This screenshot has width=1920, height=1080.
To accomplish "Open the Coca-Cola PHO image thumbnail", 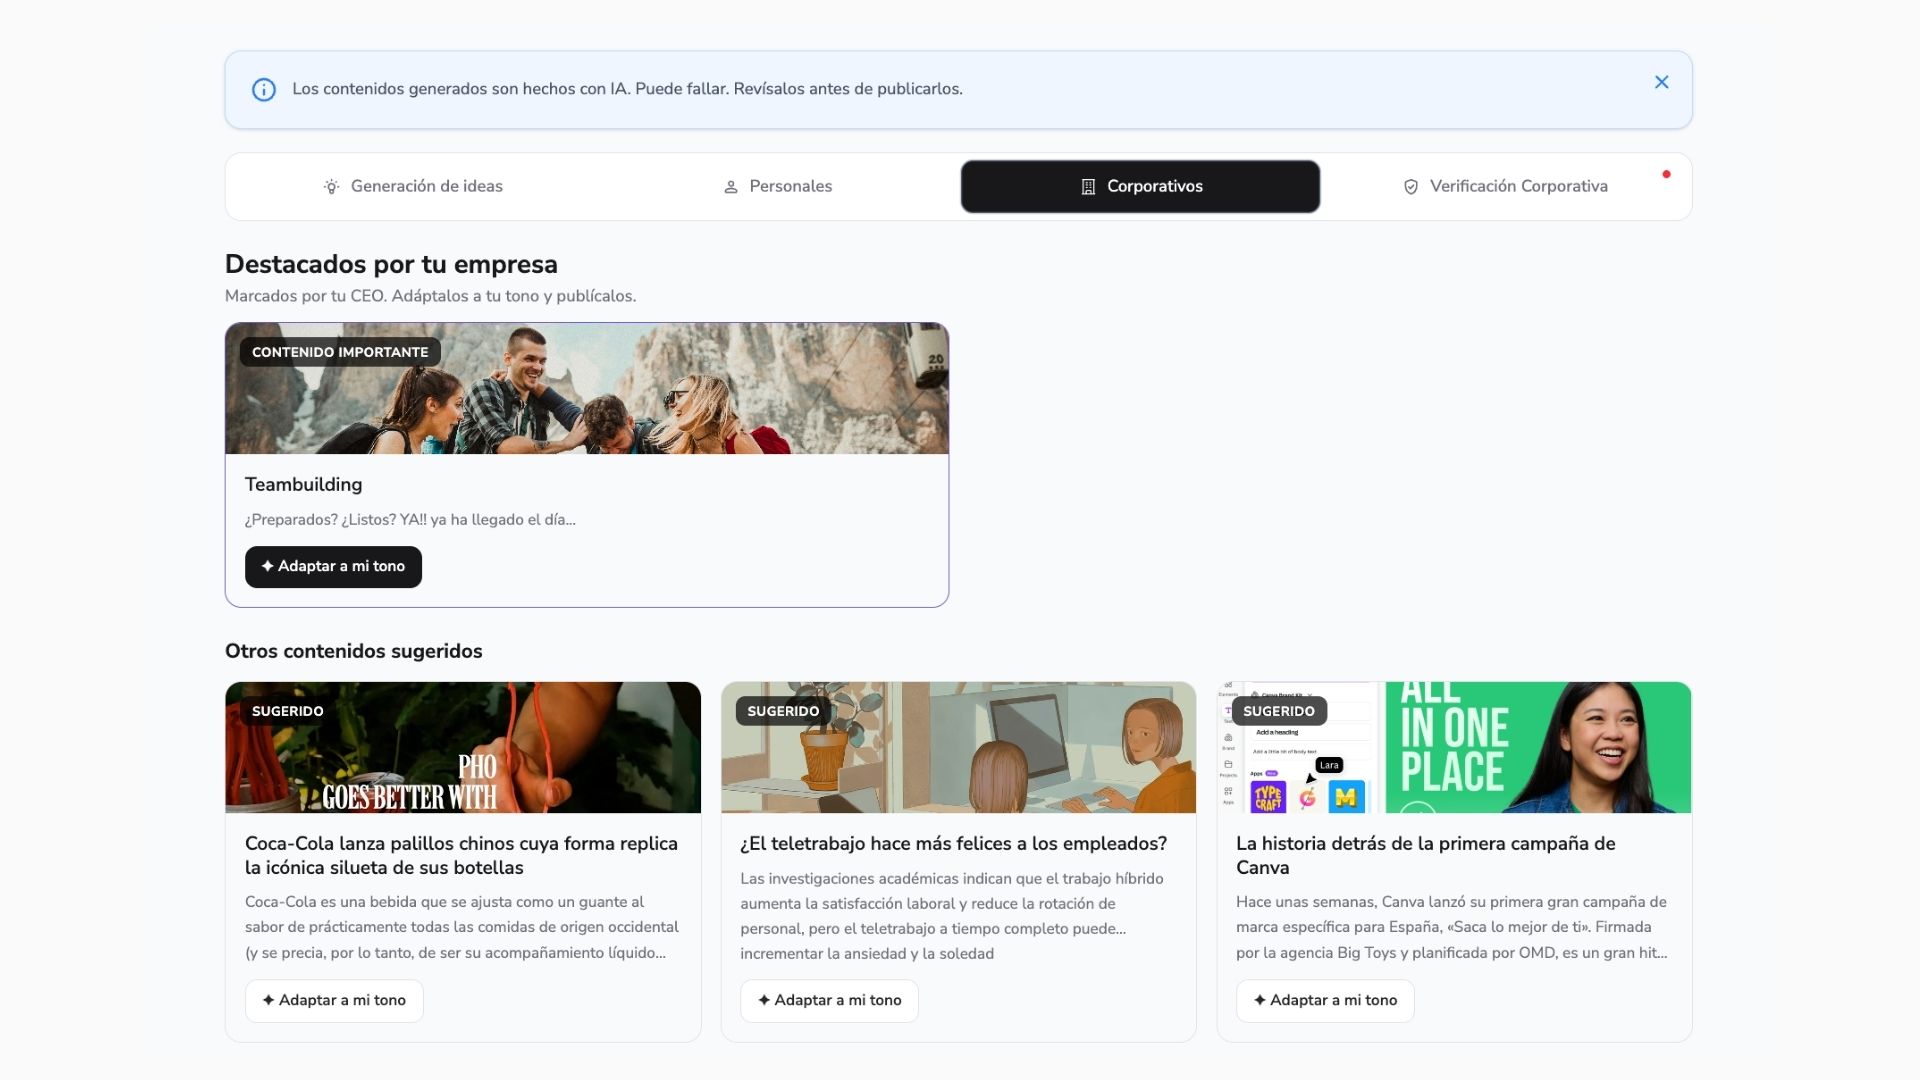I will tap(463, 747).
